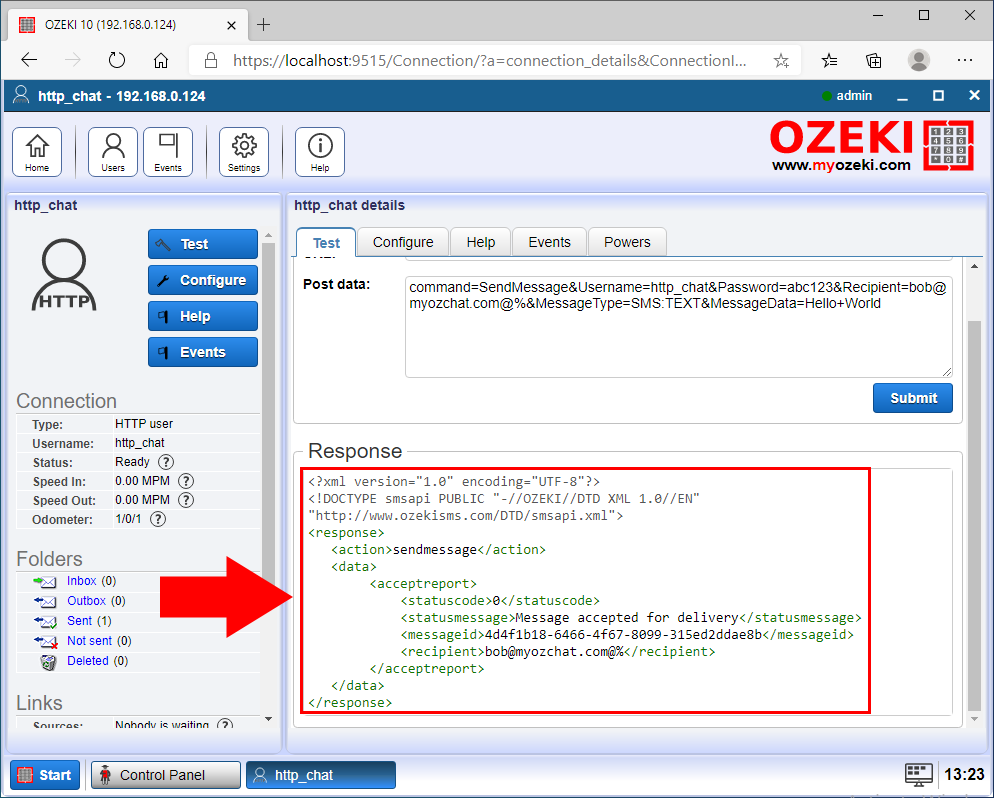The width and height of the screenshot is (994, 798).
Task: Open the Powers tab
Action: 627,242
